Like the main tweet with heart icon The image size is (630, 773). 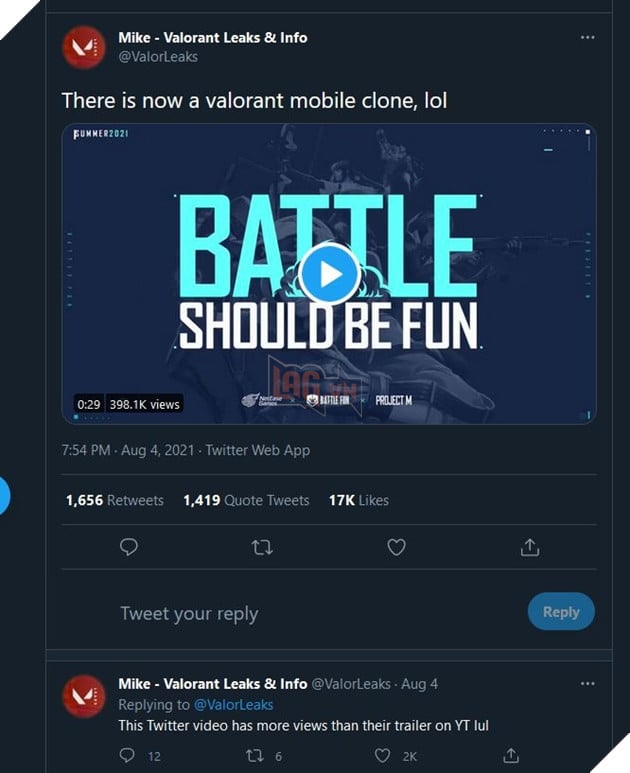(x=396, y=547)
